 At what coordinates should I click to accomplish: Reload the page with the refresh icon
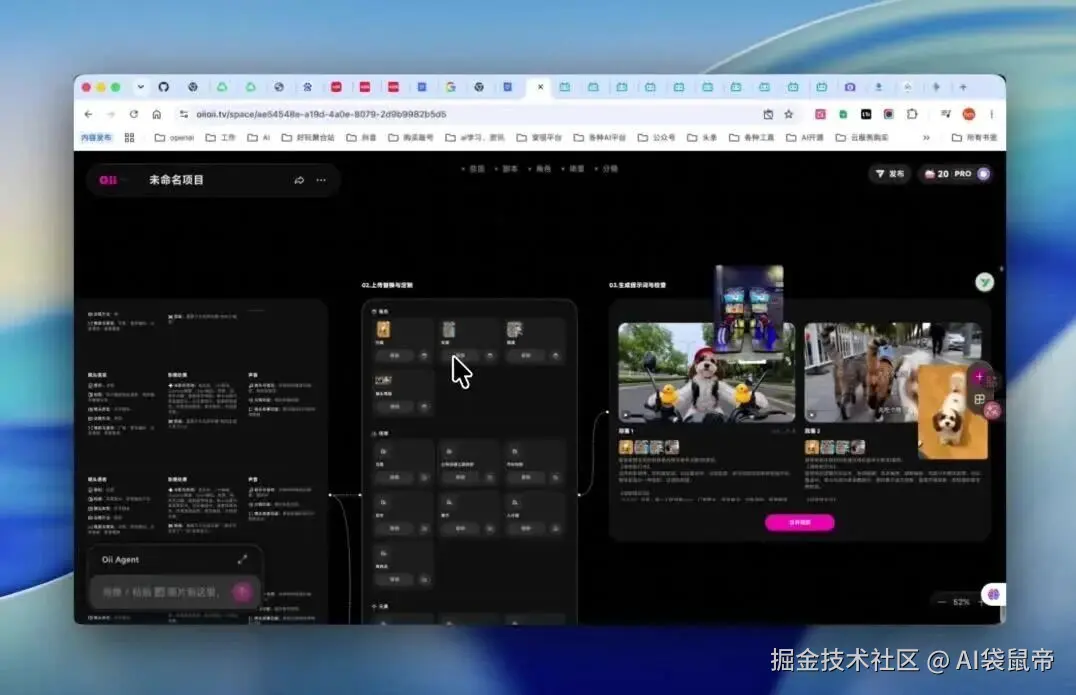point(134,114)
